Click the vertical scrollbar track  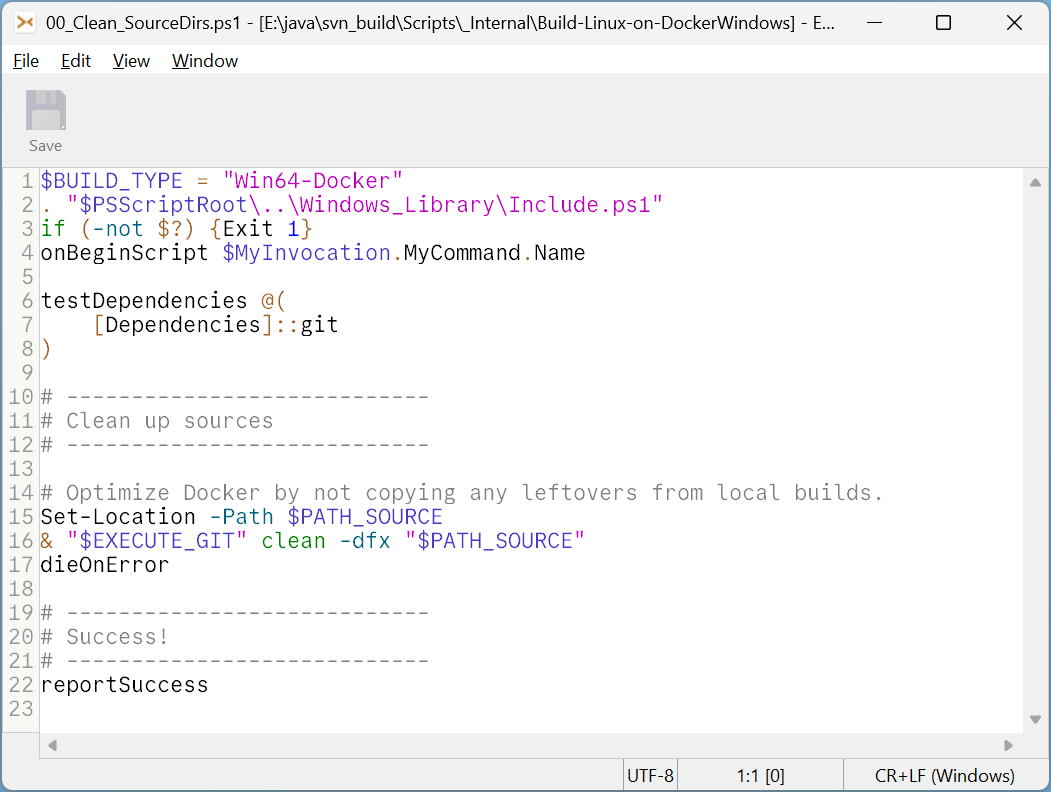(1037, 450)
